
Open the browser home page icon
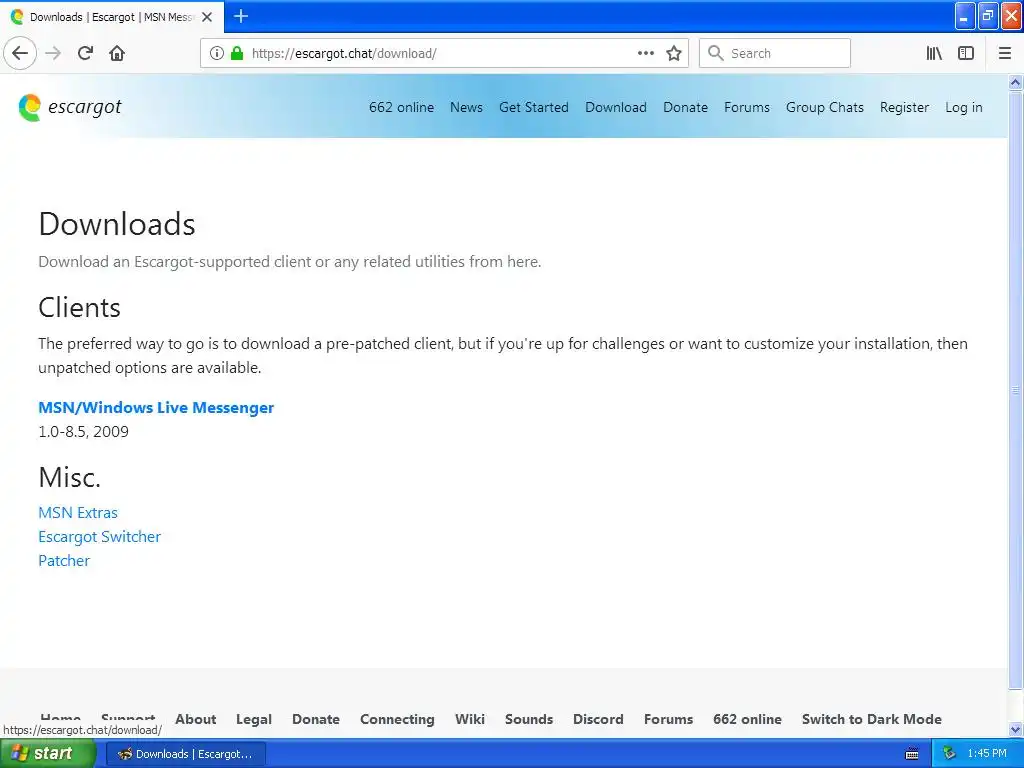[117, 53]
